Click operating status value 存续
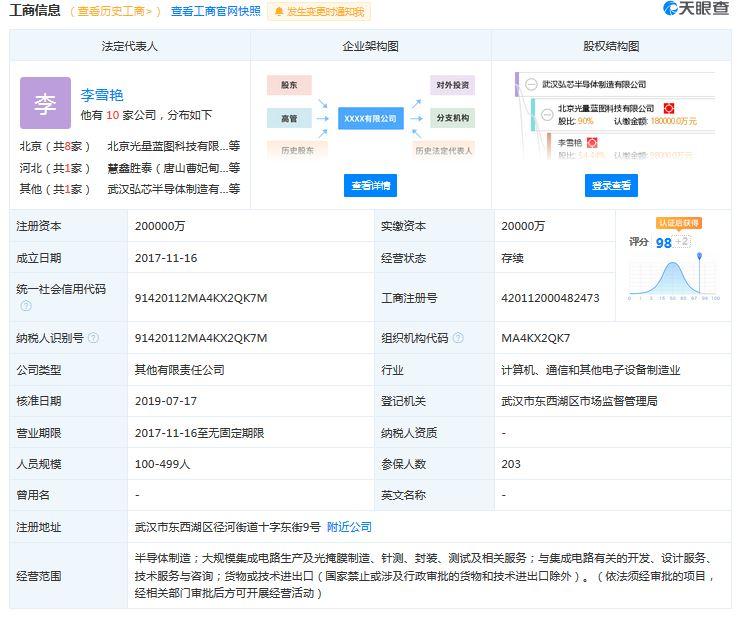739x617 pixels. pyautogui.click(x=512, y=258)
